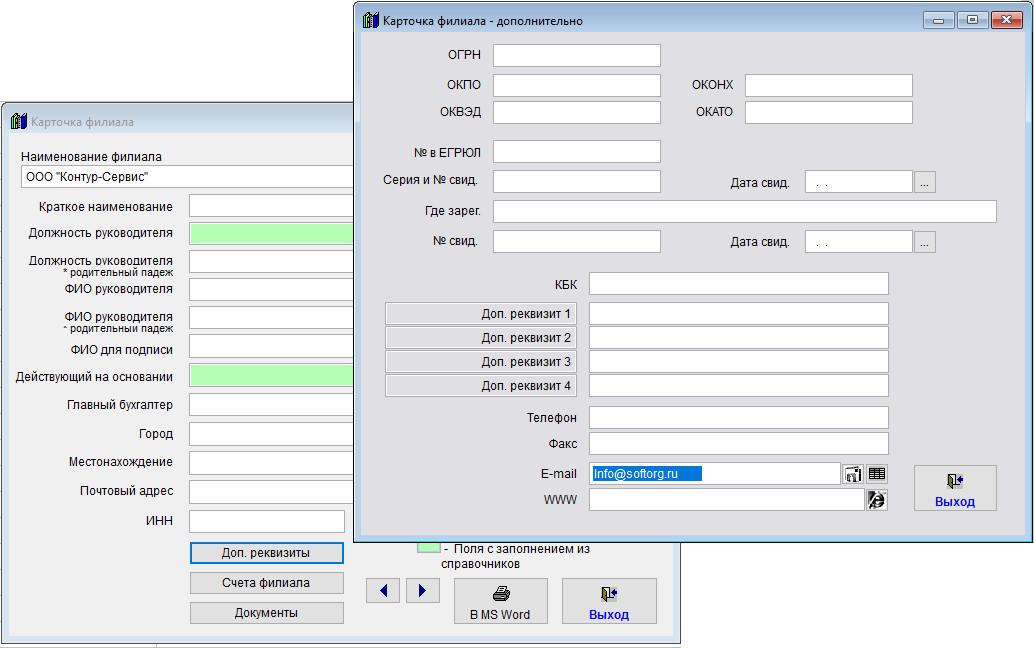Click into the Серия и № свид. field
1034x648 pixels.
click(577, 181)
